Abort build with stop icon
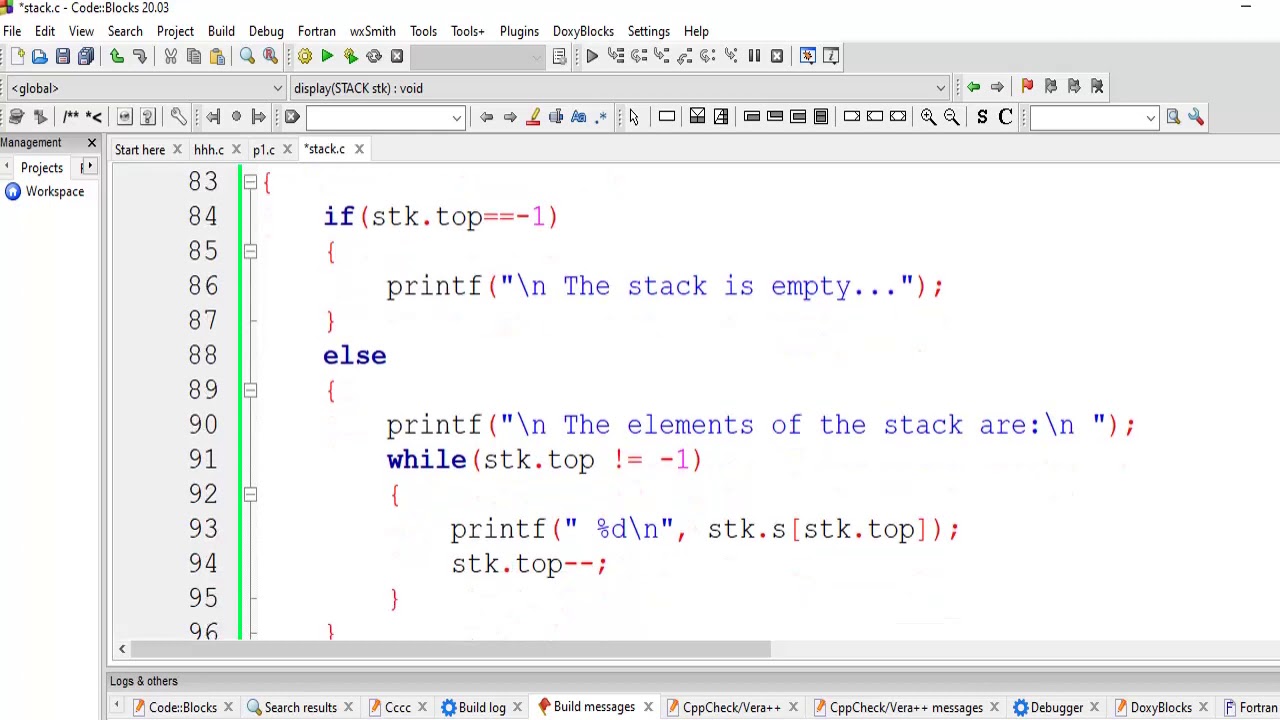This screenshot has width=1280, height=720. [x=396, y=56]
